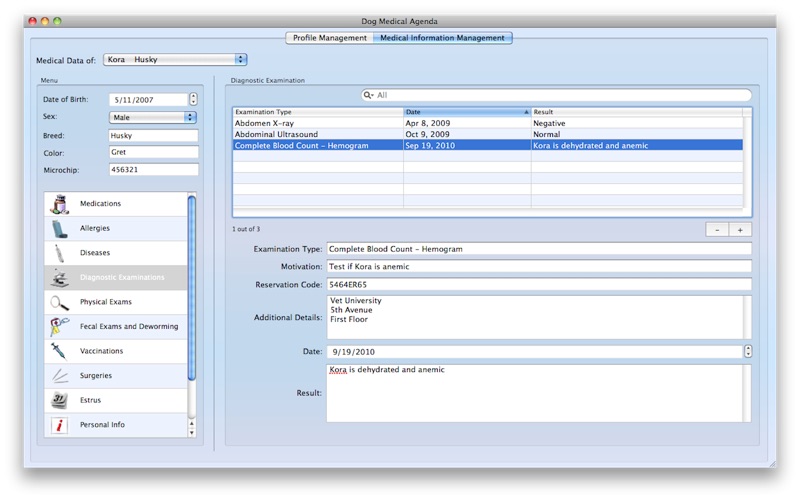800x500 pixels.
Task: Sort by Examination Type column header
Action: pos(318,112)
